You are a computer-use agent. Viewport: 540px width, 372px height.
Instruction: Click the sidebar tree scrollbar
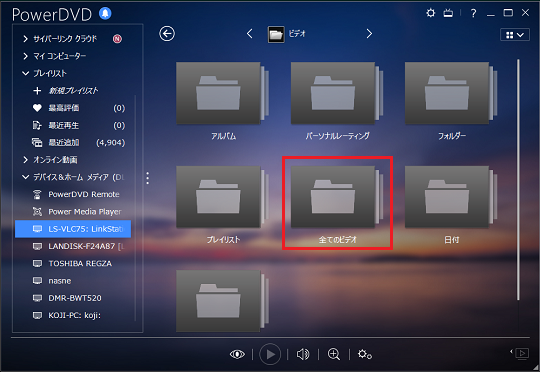[x=135, y=207]
